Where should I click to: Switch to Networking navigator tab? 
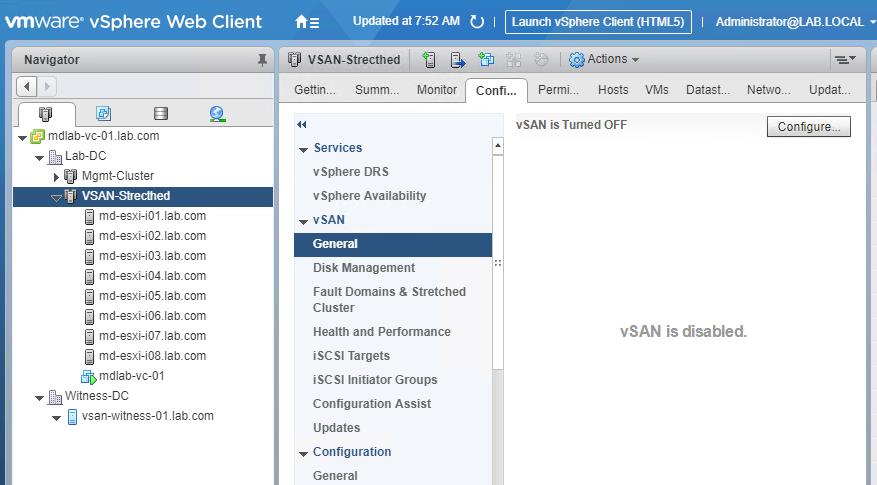(217, 114)
